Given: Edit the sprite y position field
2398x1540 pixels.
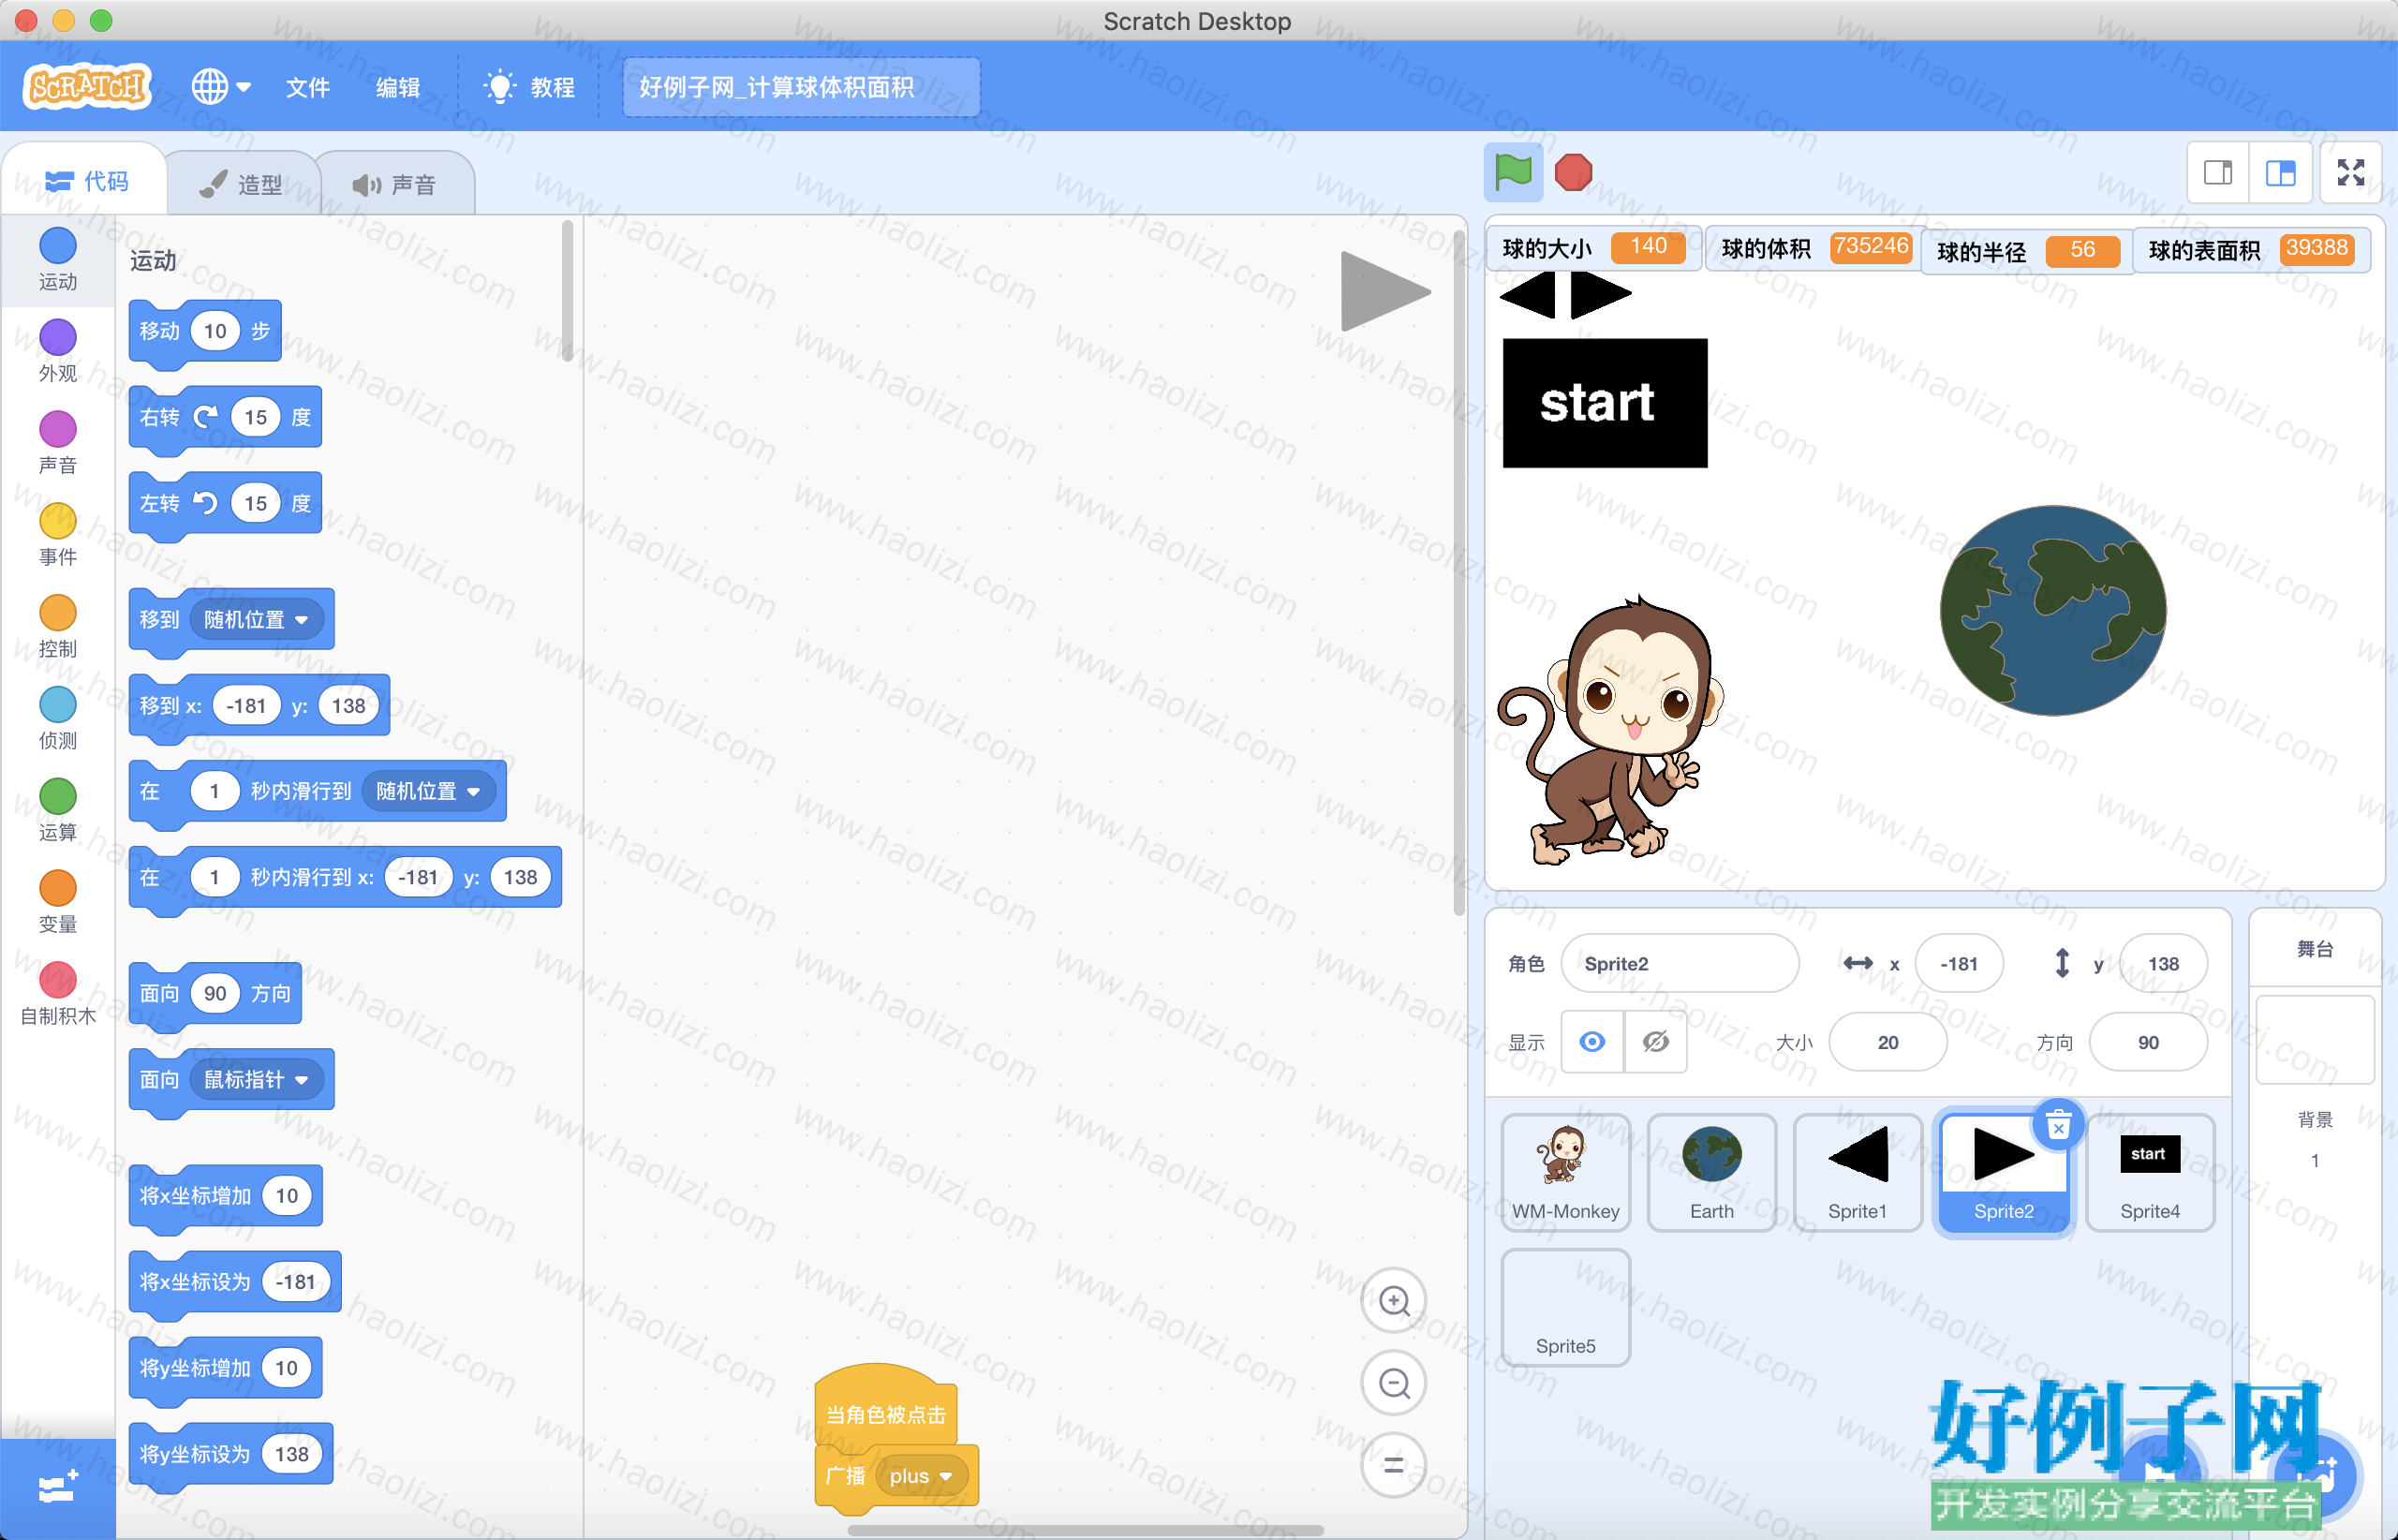Looking at the screenshot, I should click(2163, 964).
